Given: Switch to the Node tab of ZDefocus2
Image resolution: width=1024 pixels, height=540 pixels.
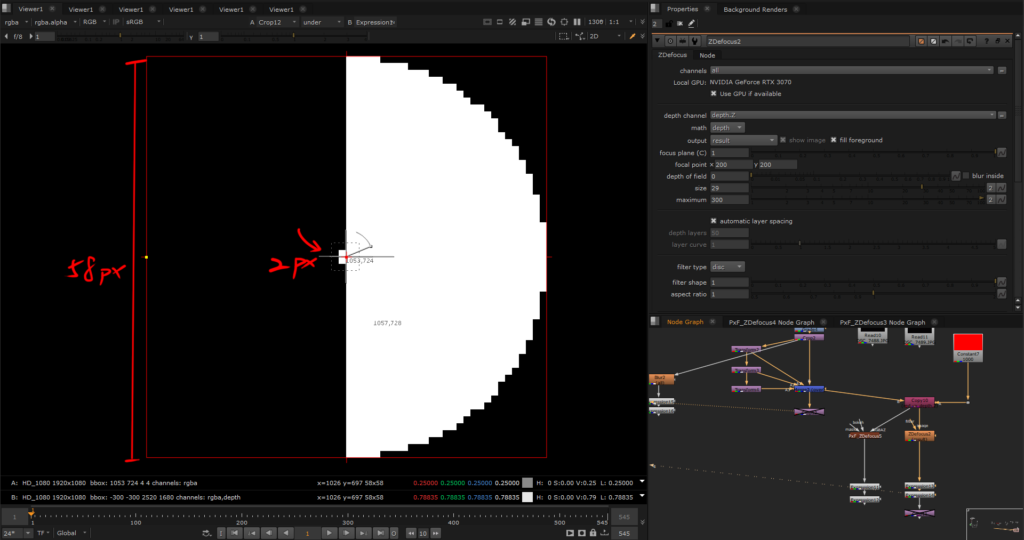Looking at the screenshot, I should [x=707, y=56].
